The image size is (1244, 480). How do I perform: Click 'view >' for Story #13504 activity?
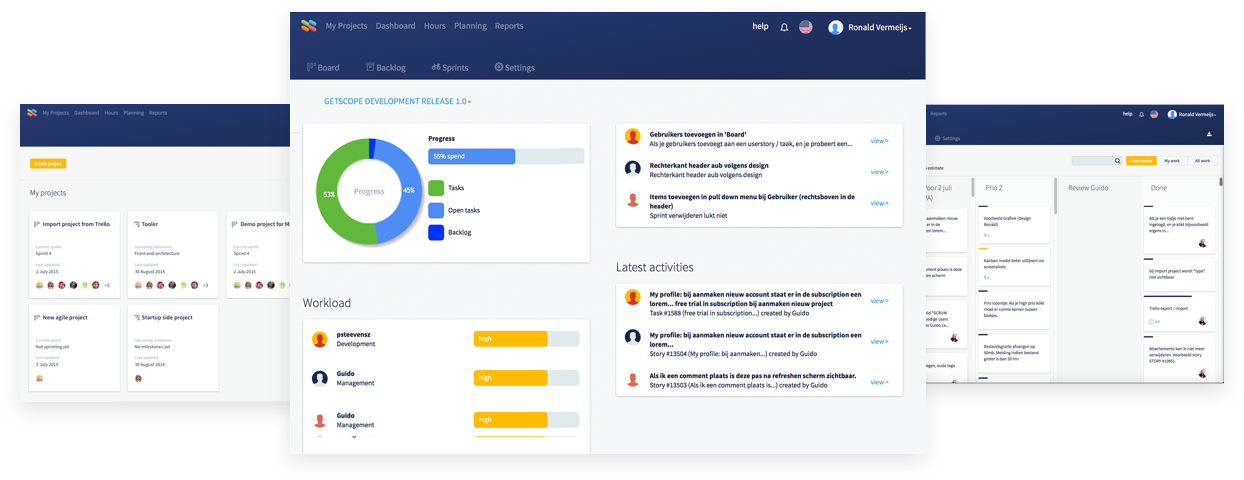click(879, 342)
